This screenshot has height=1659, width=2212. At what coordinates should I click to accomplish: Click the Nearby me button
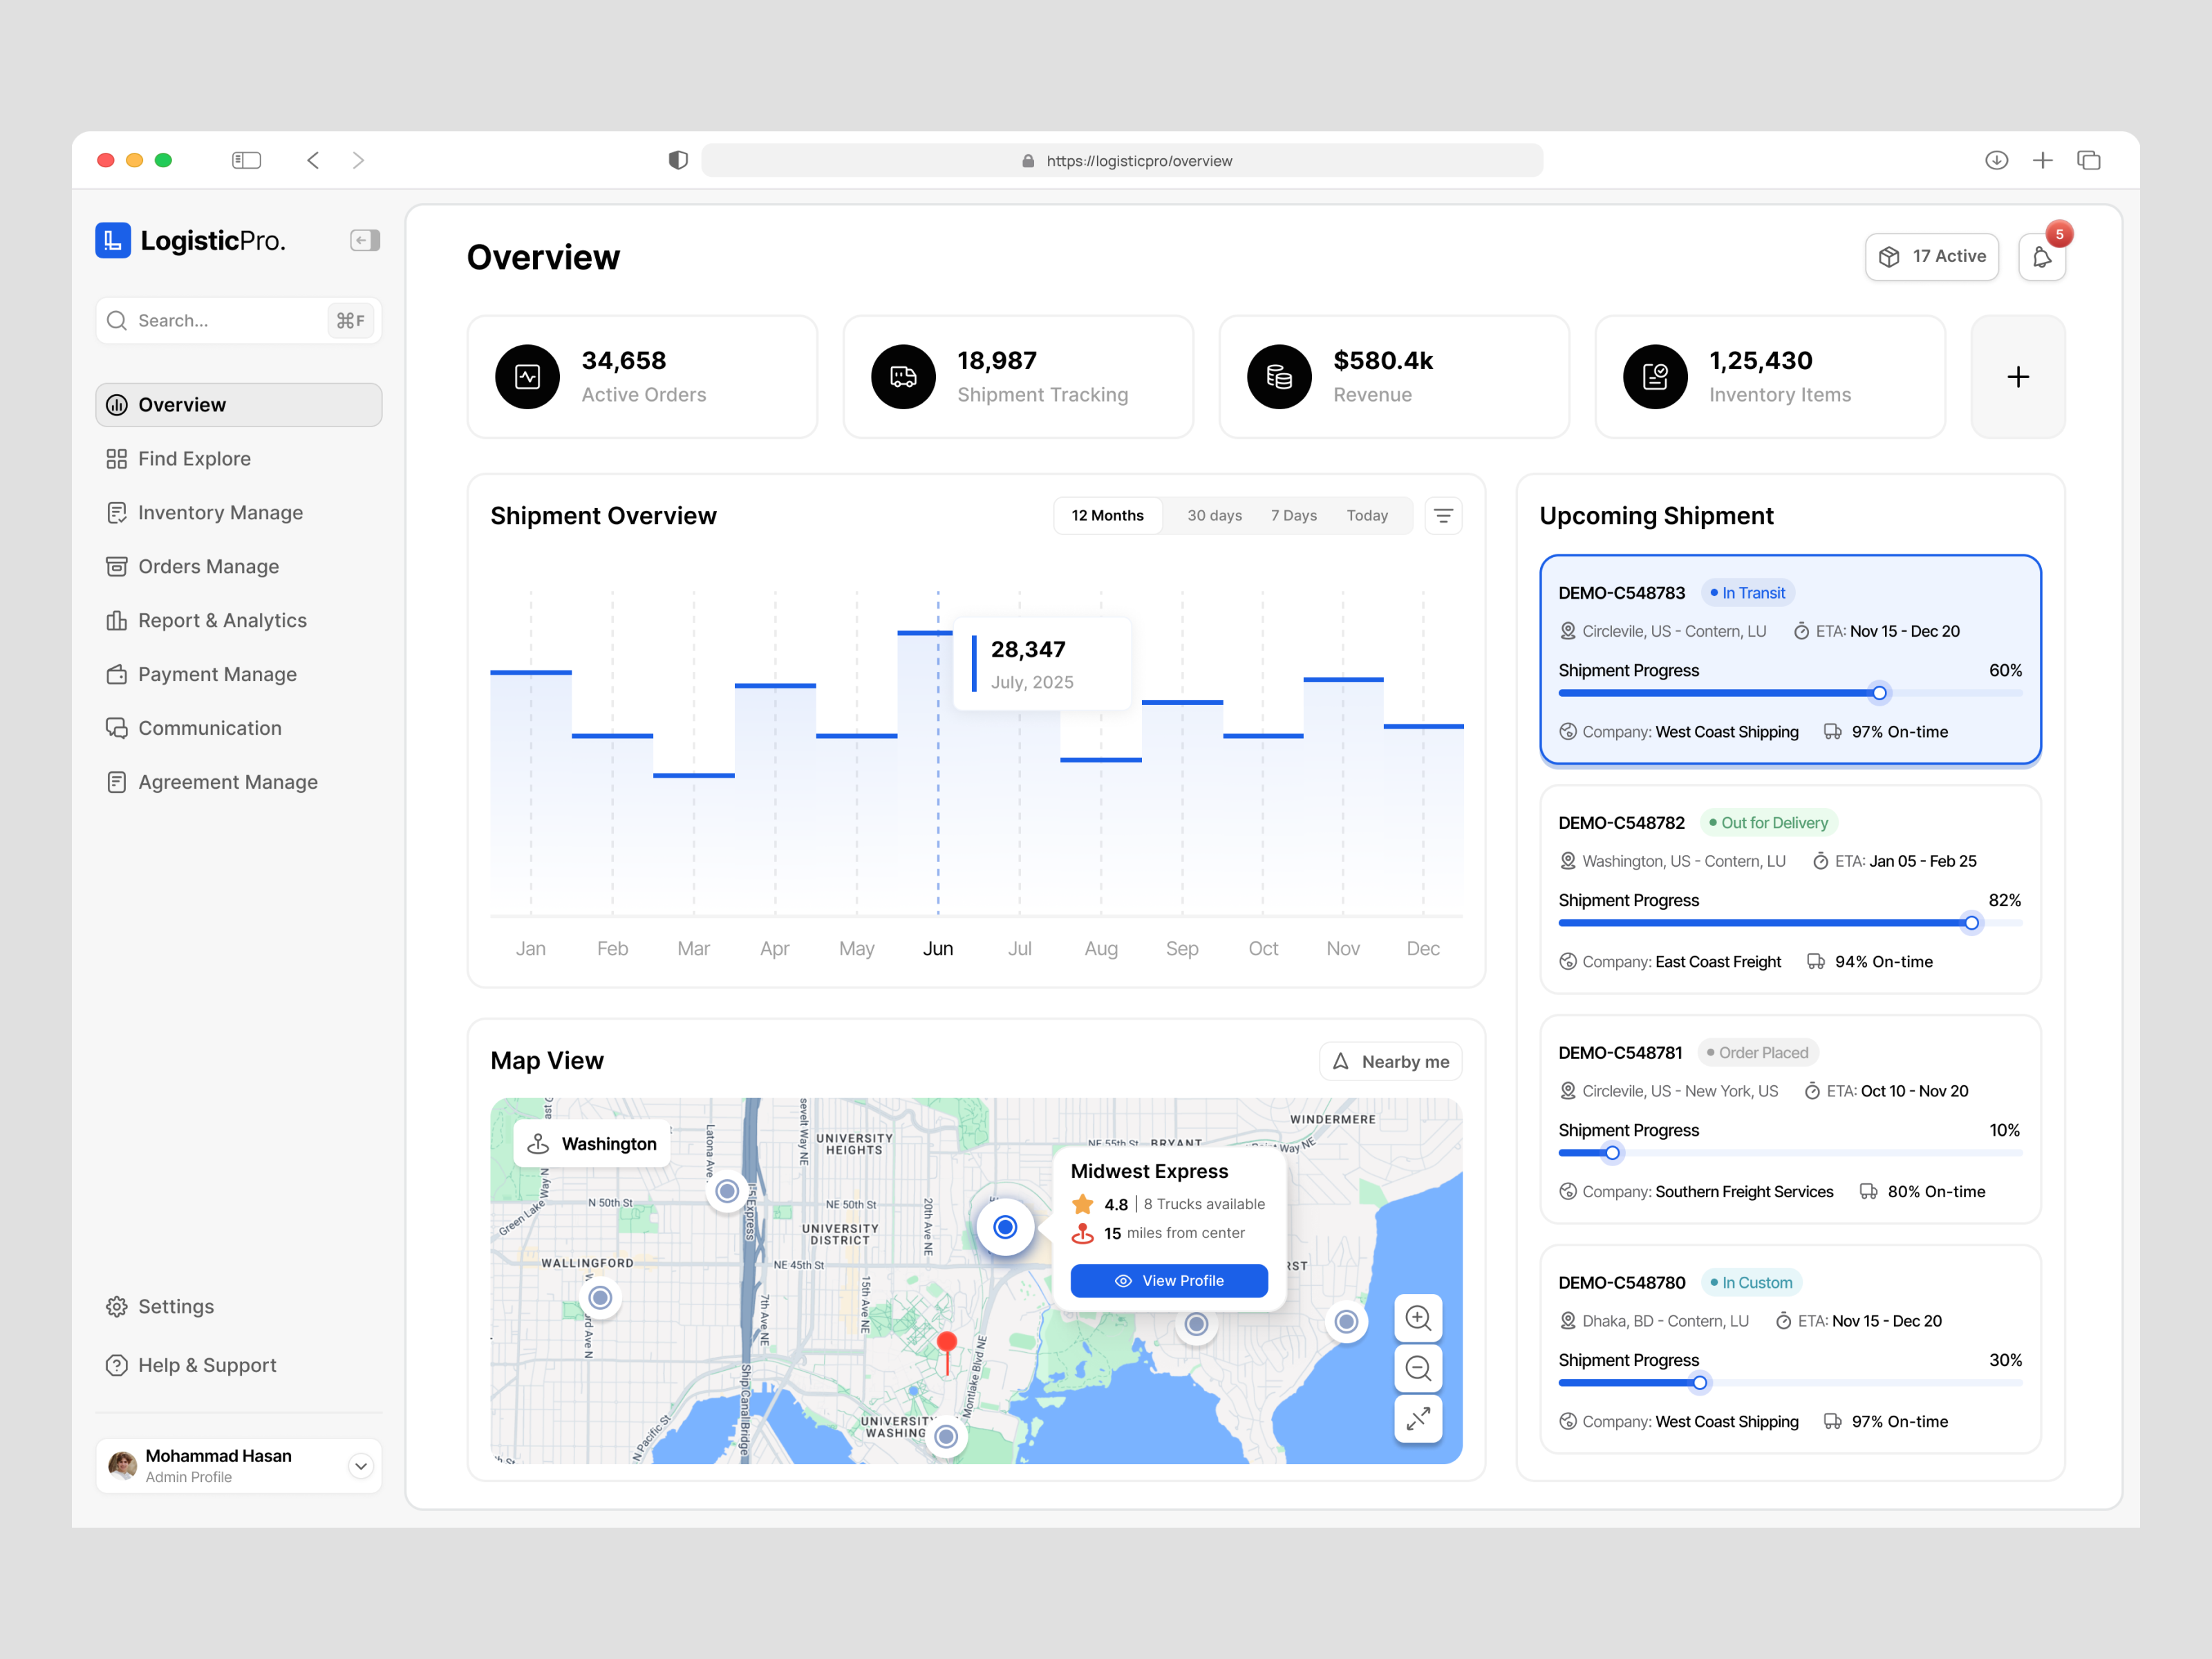click(1390, 1062)
